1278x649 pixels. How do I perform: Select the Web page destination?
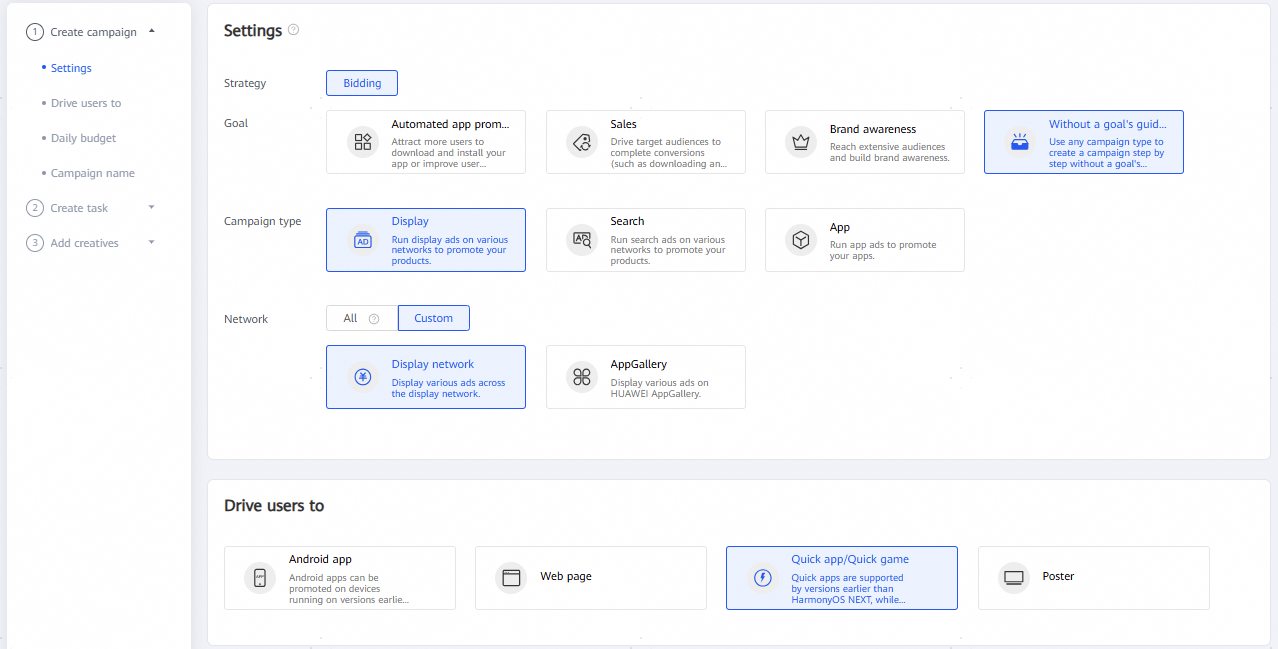point(590,577)
